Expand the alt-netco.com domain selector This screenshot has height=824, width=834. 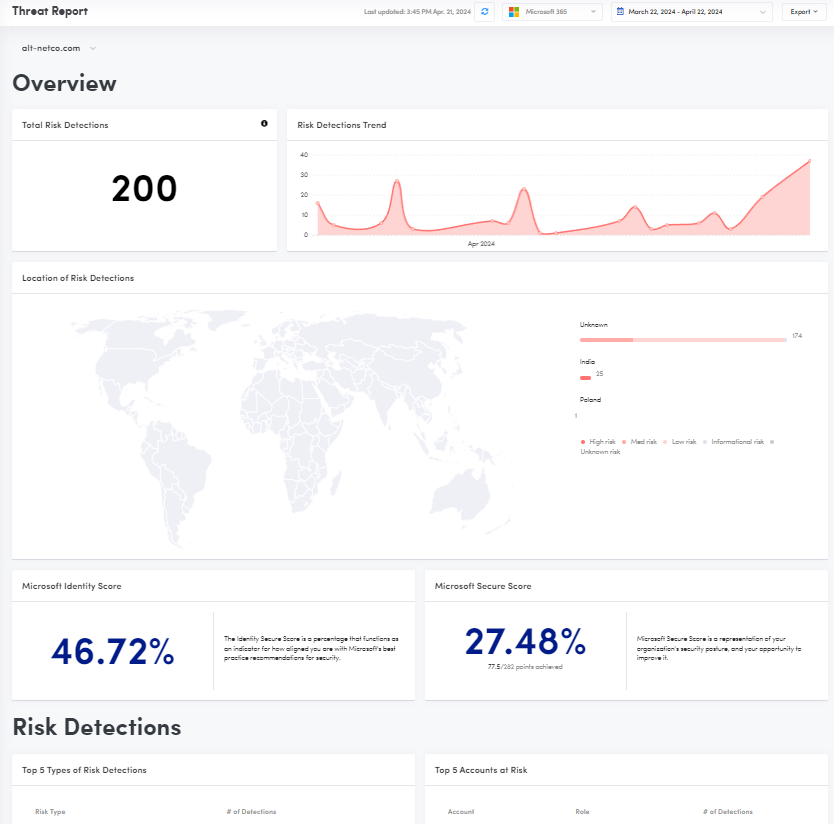point(59,48)
